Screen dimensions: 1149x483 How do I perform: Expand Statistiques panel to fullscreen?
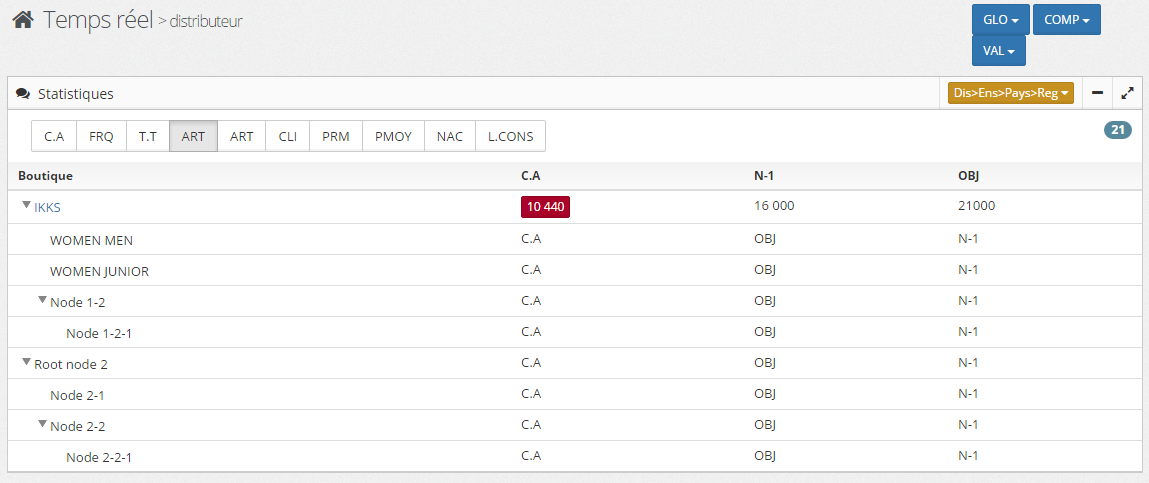[x=1127, y=93]
